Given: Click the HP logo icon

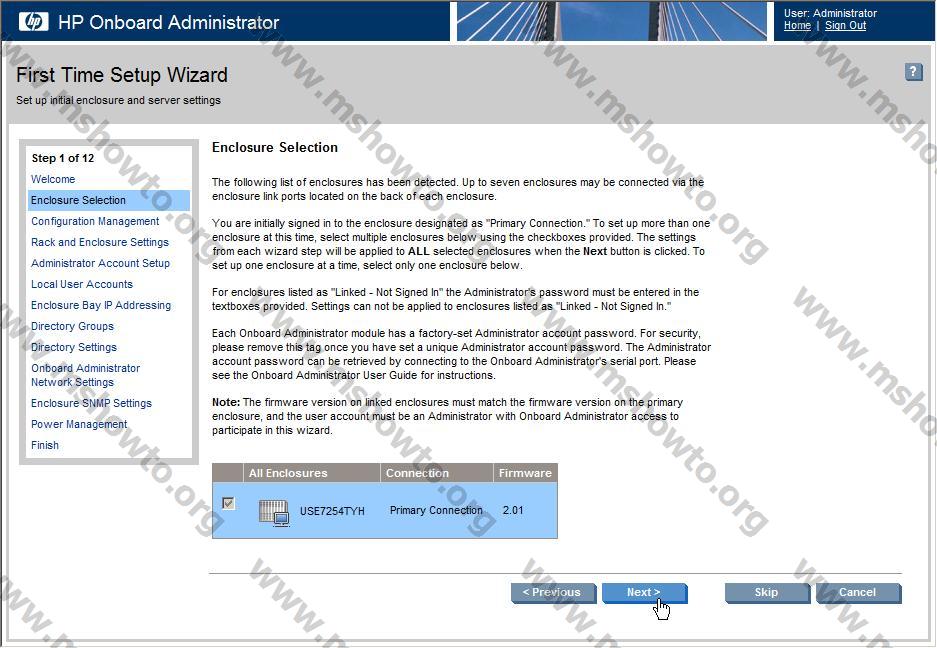Looking at the screenshot, I should click(x=33, y=22).
